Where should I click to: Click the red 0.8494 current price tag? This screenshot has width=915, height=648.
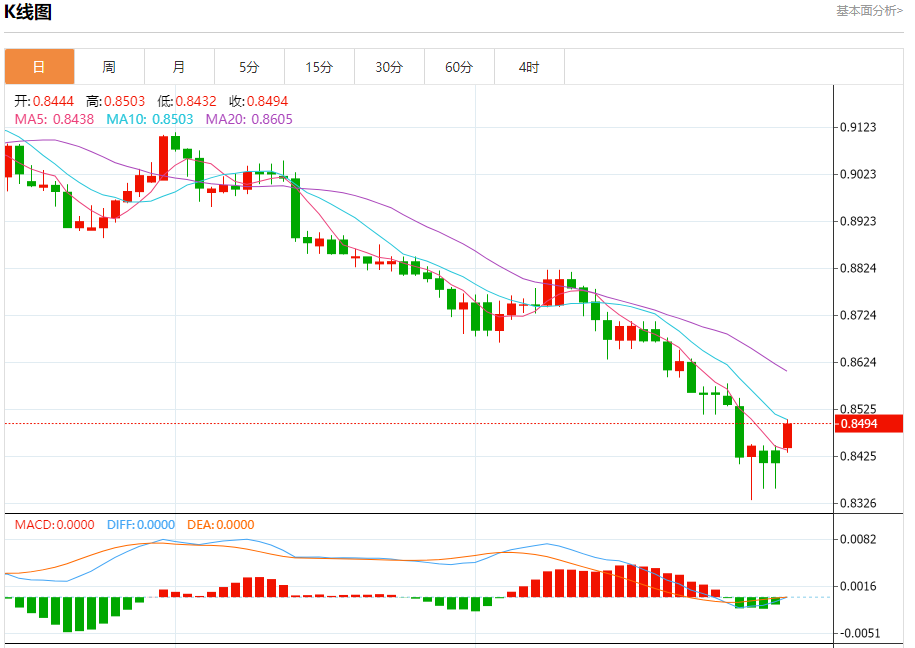pyautogui.click(x=869, y=423)
